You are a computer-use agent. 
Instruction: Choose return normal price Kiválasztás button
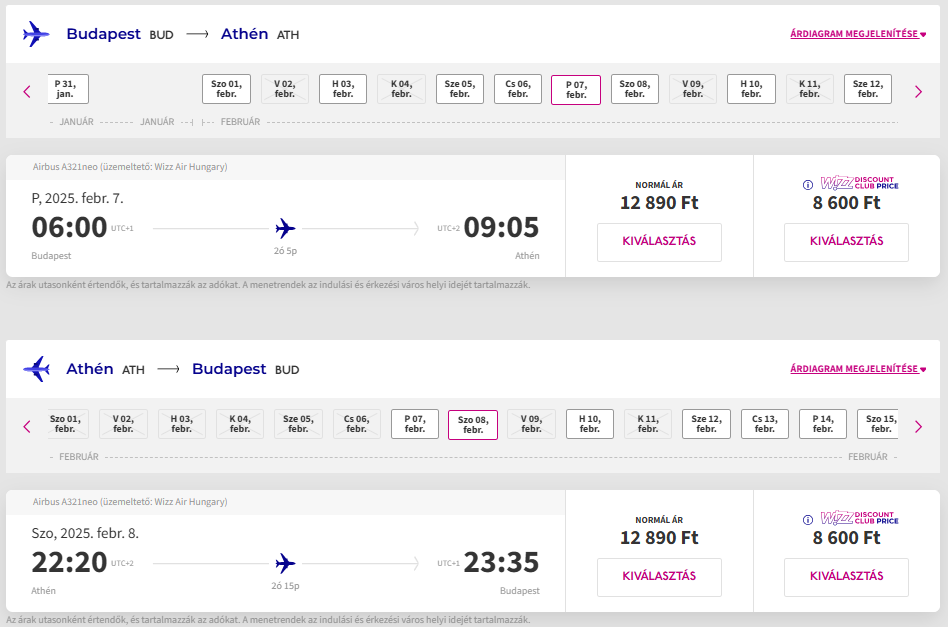[659, 577]
